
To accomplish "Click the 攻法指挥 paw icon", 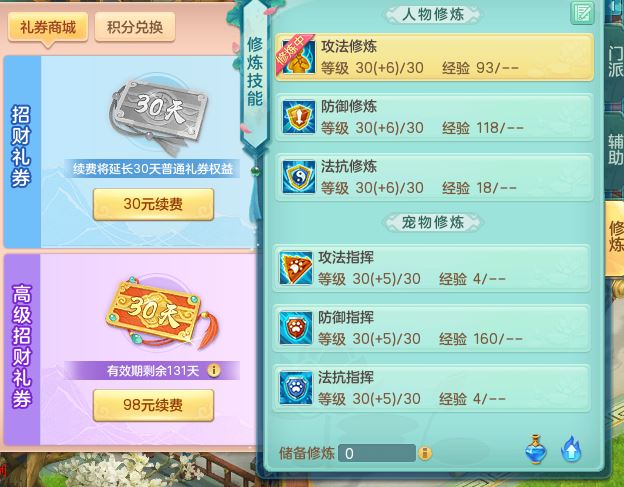I will point(295,268).
